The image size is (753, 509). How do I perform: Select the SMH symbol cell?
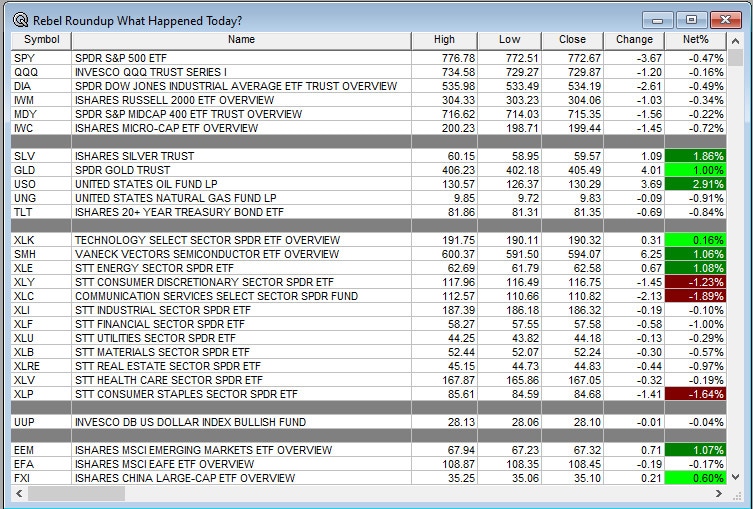click(x=41, y=254)
